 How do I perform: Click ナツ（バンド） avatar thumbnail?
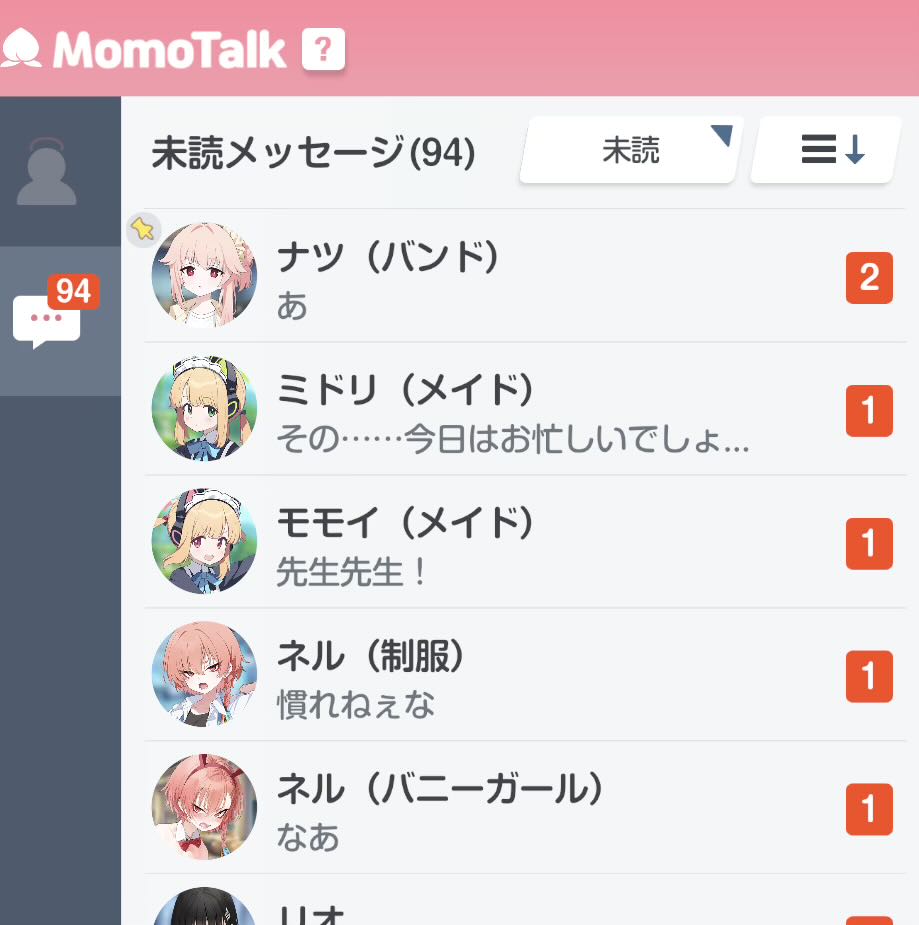(x=204, y=275)
